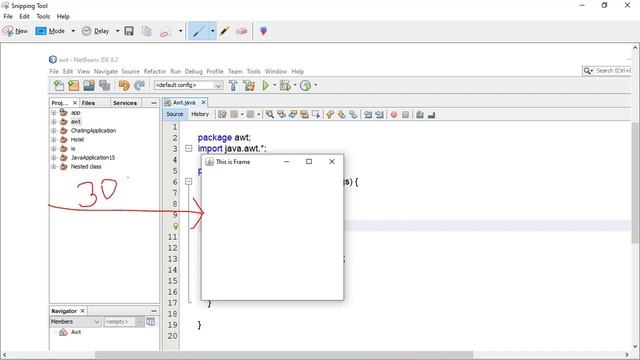This screenshot has width=640, height=360.
Task: Copy the snip with the copy icon
Action: click(x=147, y=31)
